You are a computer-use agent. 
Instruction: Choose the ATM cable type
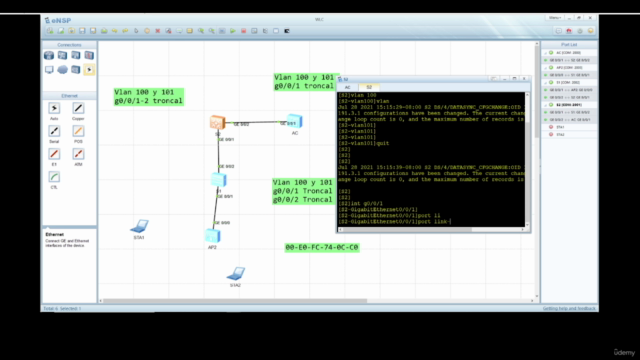(78, 154)
